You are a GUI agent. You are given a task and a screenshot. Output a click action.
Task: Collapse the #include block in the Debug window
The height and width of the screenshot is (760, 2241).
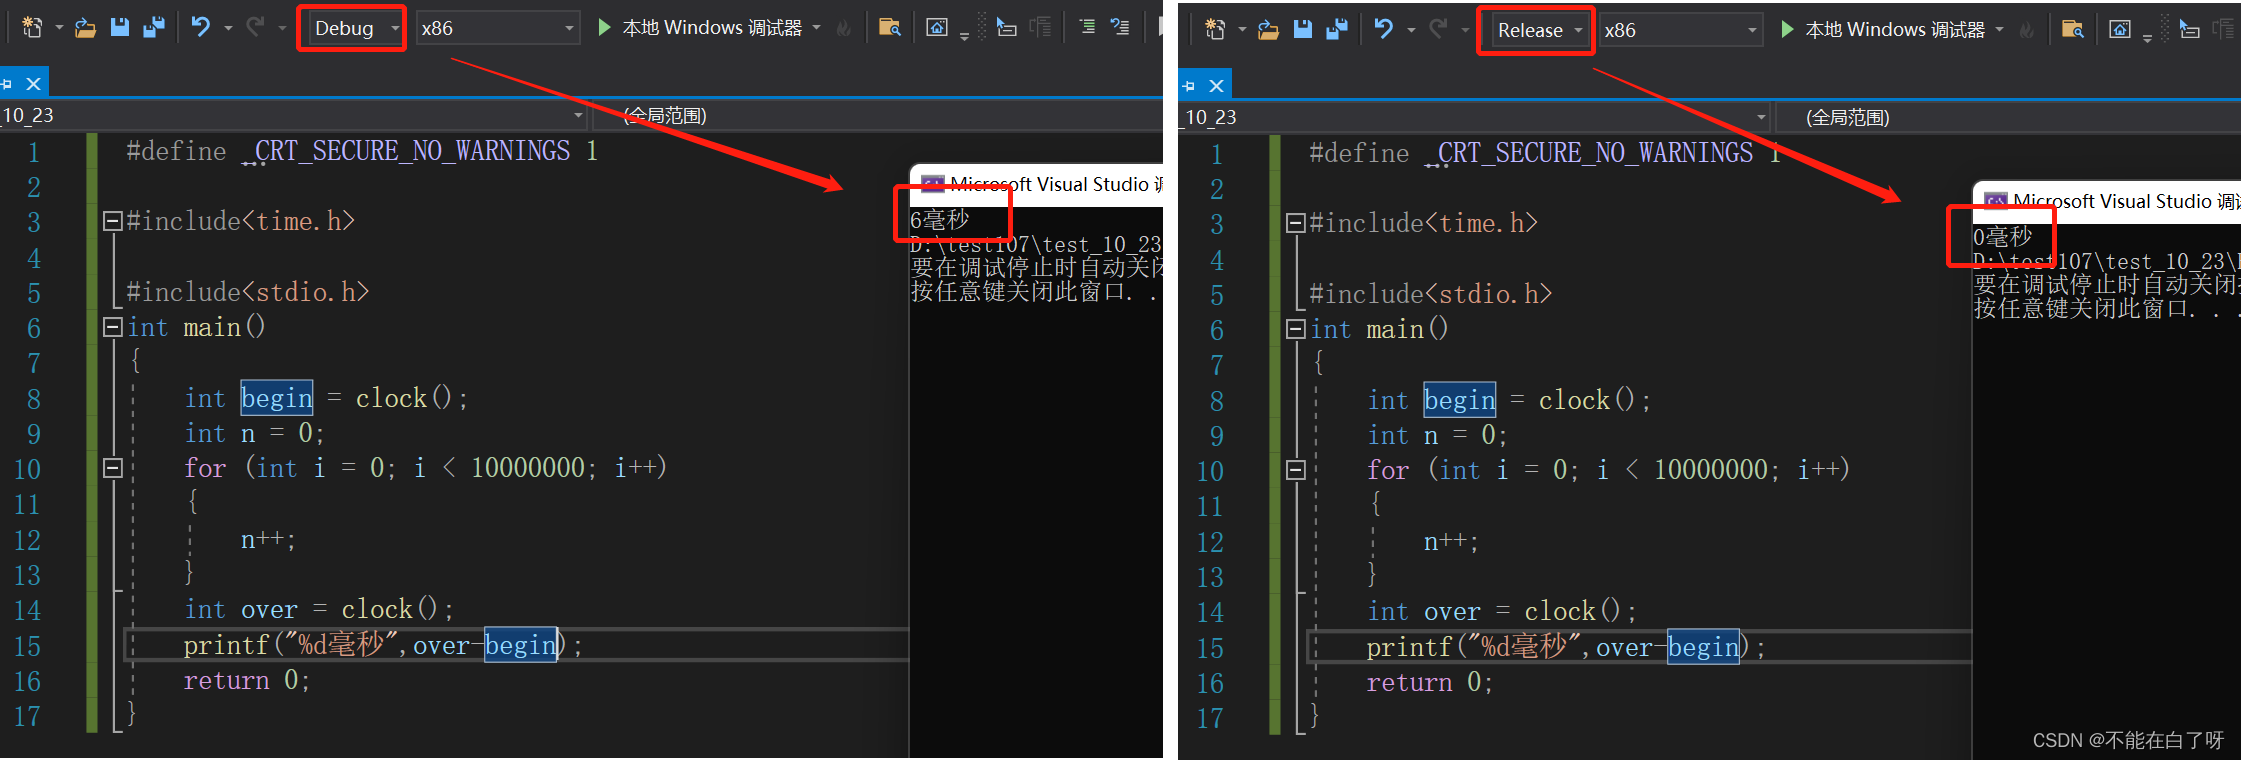[x=113, y=221]
